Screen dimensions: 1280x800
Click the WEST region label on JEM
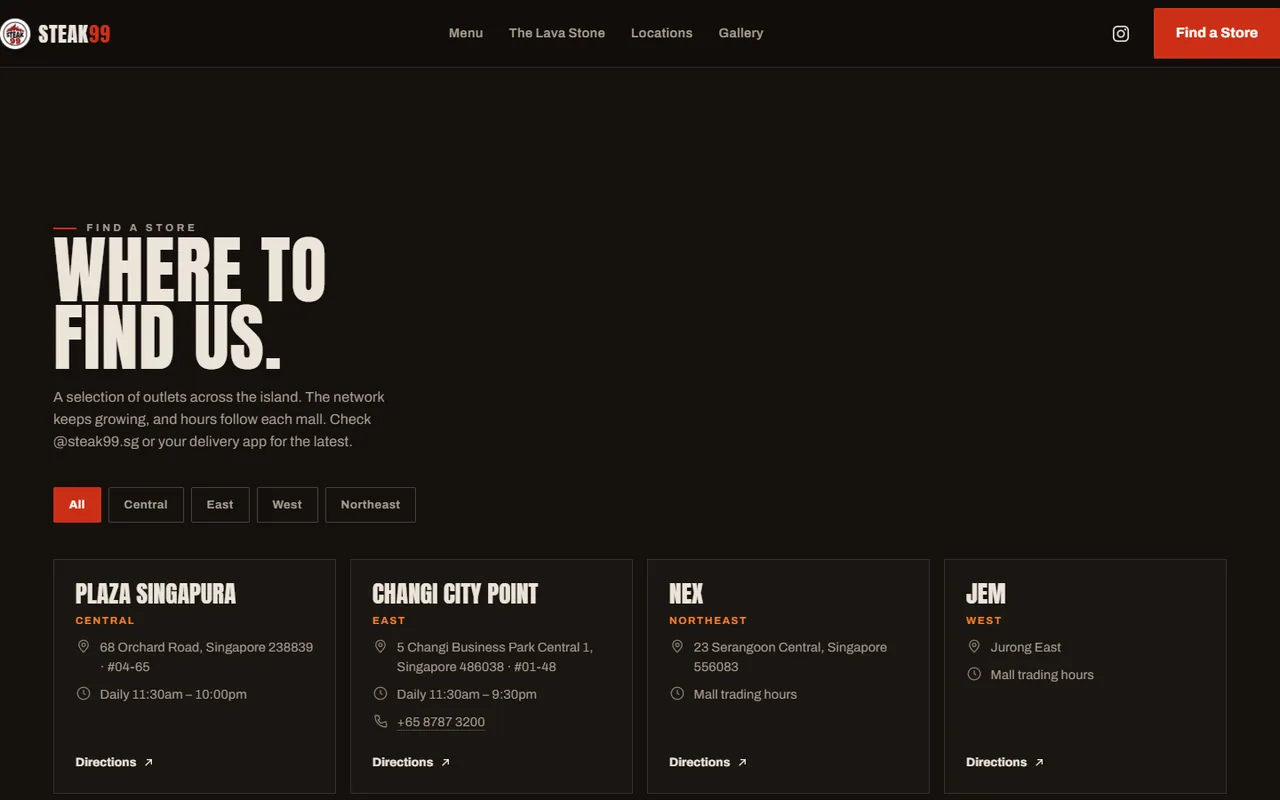(984, 621)
